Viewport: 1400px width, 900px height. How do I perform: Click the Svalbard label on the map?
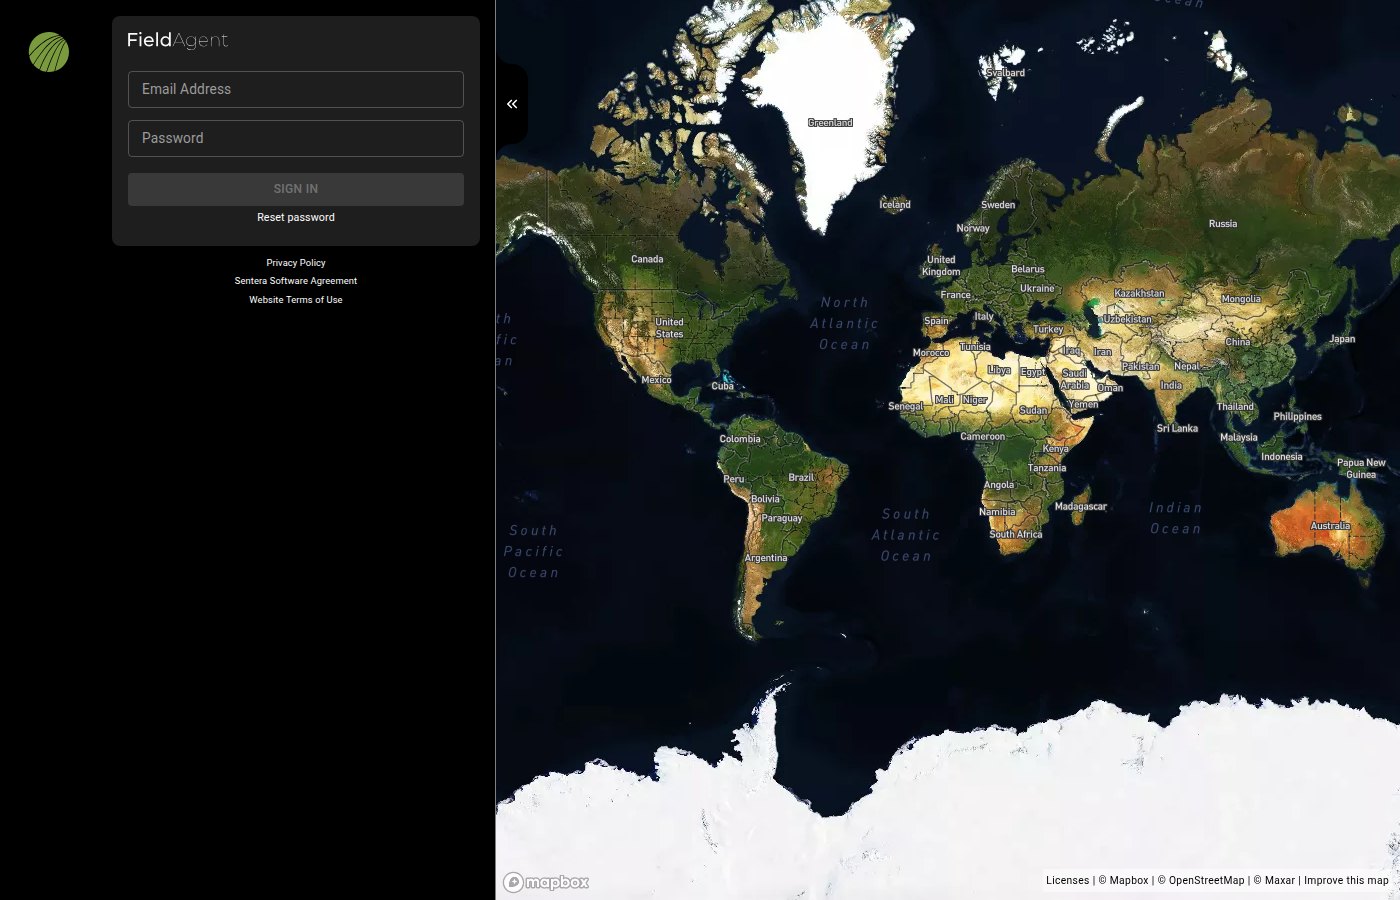pyautogui.click(x=1006, y=73)
